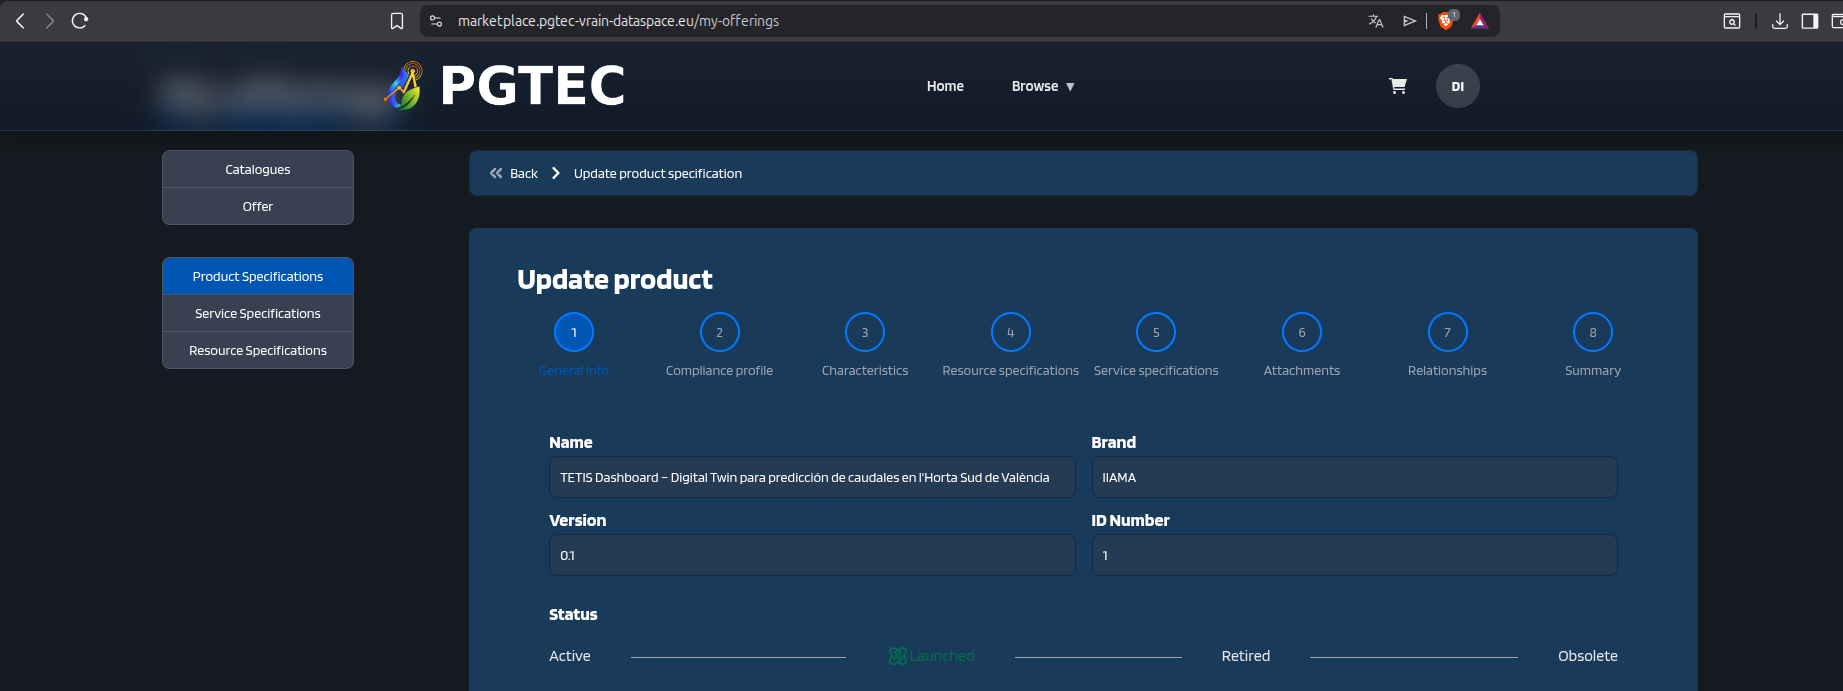1843x691 pixels.
Task: Reload the page with the refresh icon
Action: 80,21
